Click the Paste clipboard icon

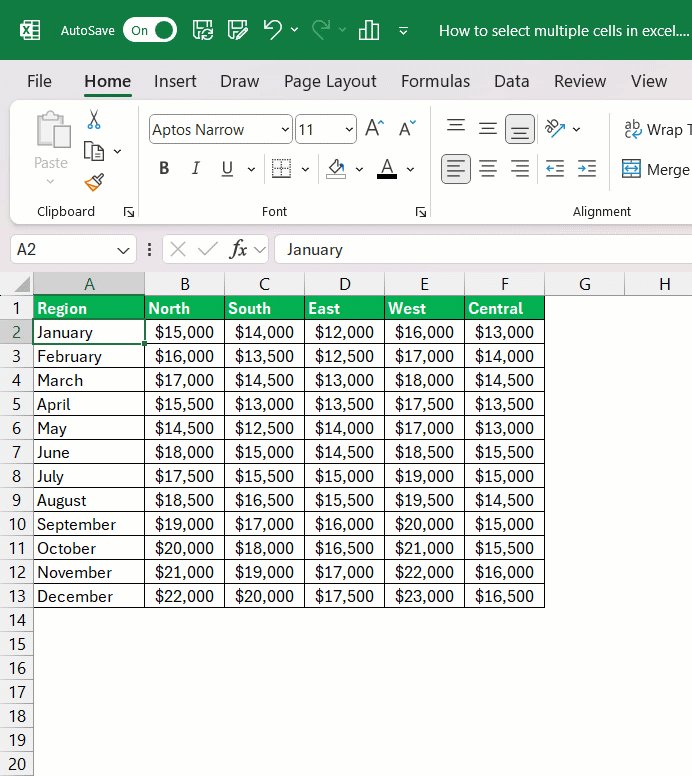point(53,130)
